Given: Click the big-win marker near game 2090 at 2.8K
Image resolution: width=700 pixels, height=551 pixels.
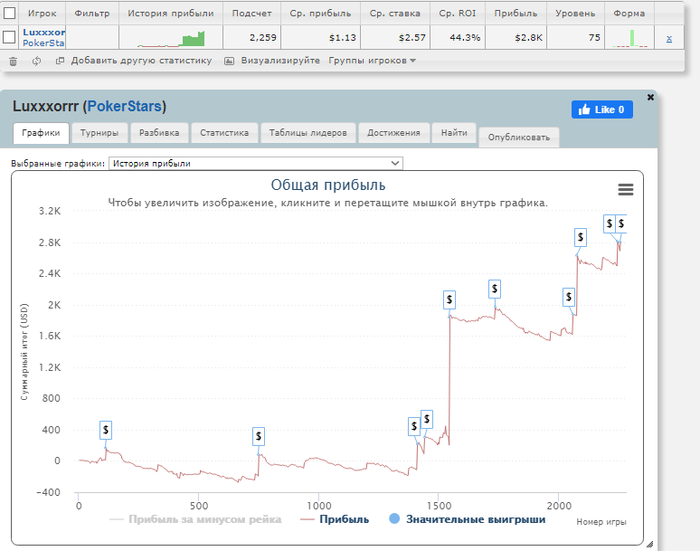Looking at the screenshot, I should click(580, 237).
